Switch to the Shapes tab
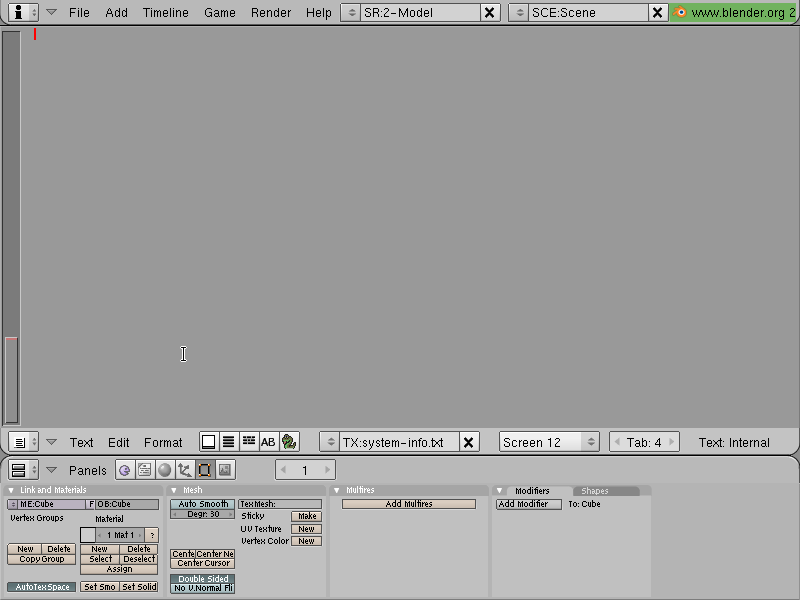The width and height of the screenshot is (800, 600). click(x=595, y=491)
